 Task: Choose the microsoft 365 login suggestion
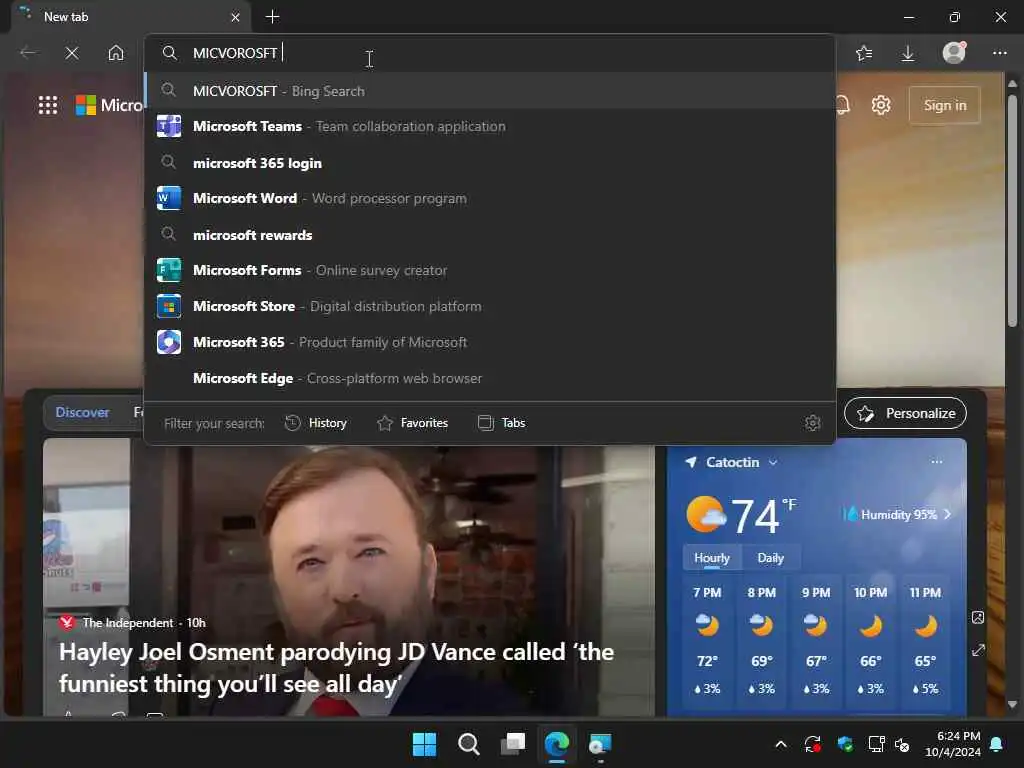click(x=490, y=163)
